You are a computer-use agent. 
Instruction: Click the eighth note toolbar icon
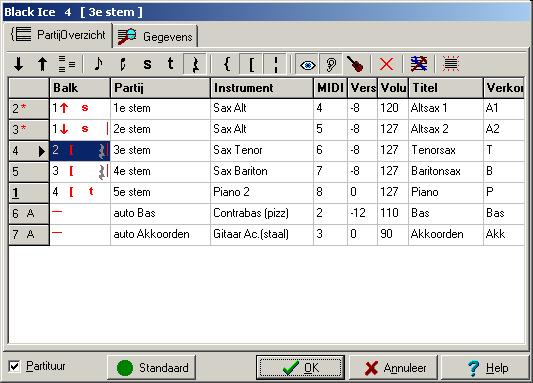pyautogui.click(x=98, y=64)
